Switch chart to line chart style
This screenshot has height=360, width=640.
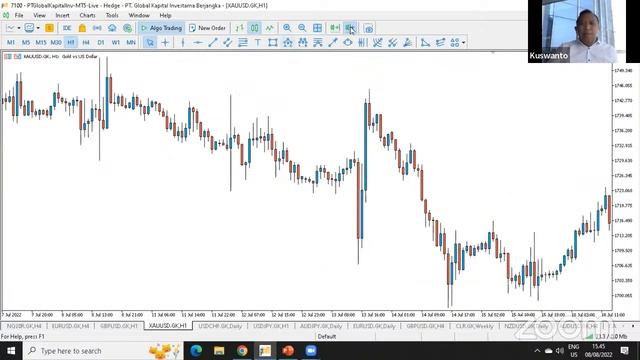(x=270, y=28)
